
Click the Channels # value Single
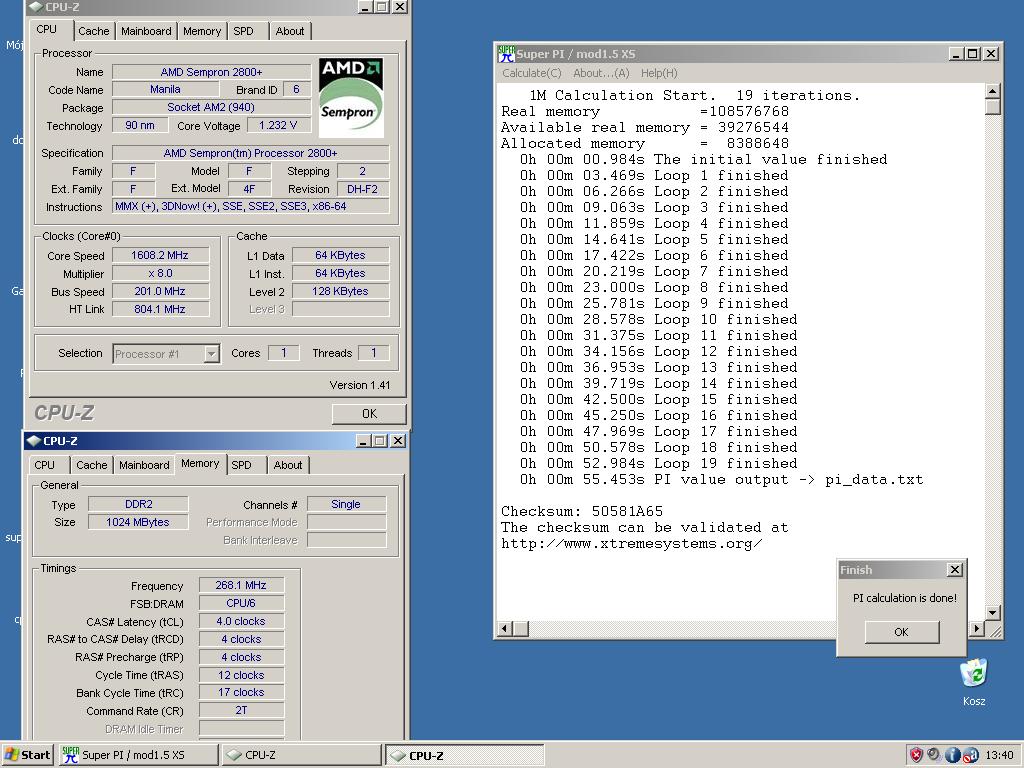(346, 504)
